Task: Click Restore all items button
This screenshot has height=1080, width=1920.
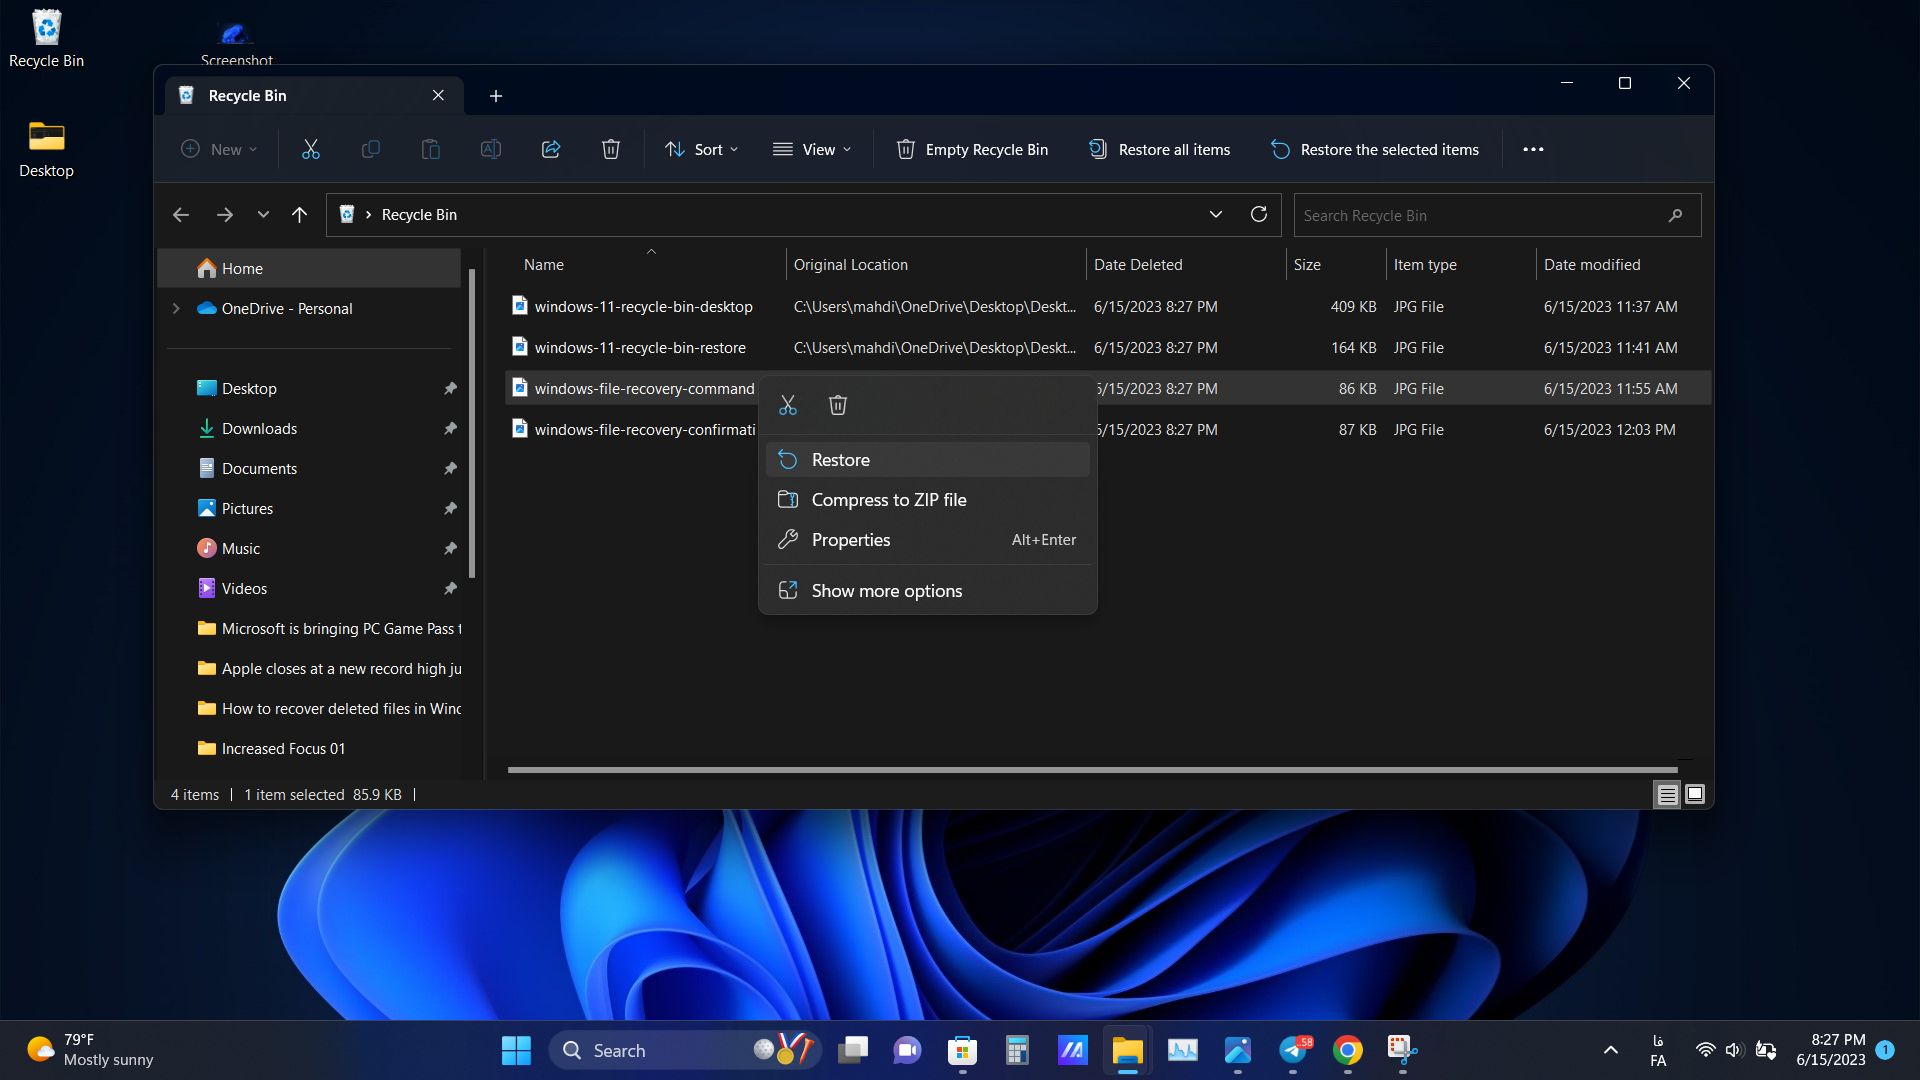Action: click(1160, 149)
